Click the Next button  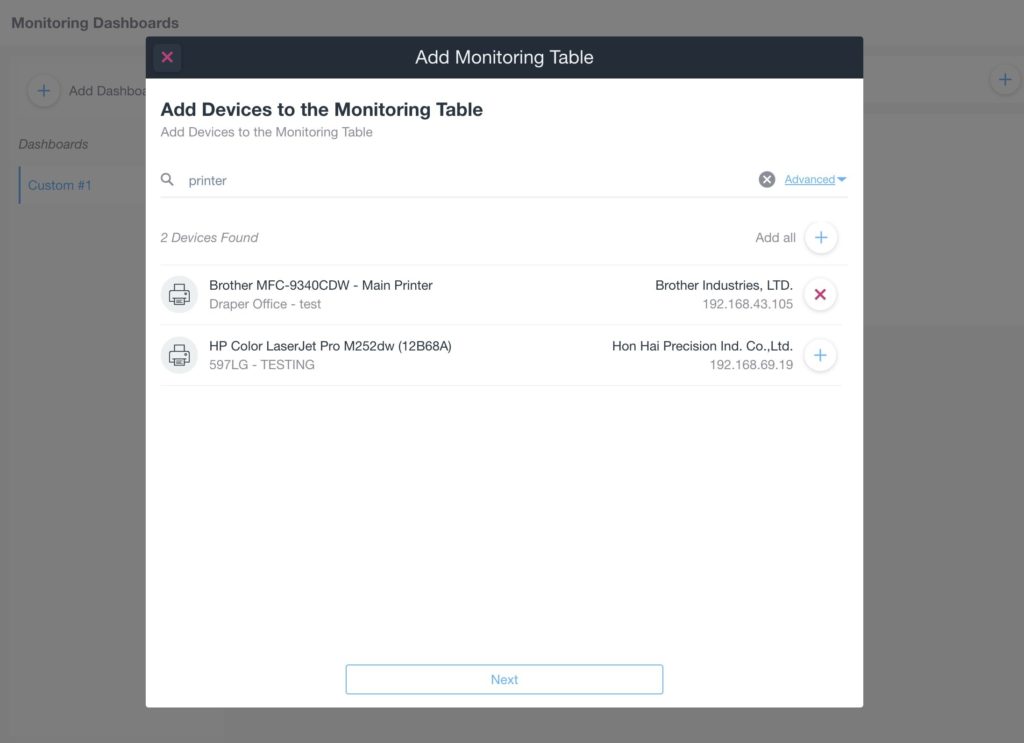pos(504,680)
